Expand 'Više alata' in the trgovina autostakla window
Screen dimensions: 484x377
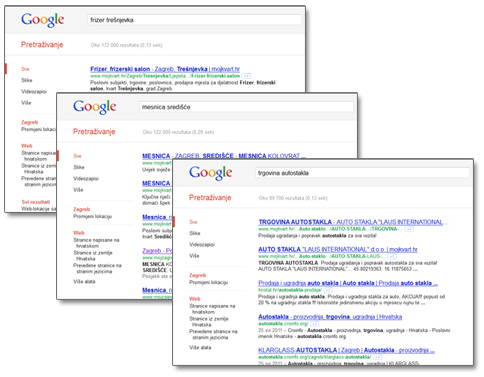click(200, 348)
